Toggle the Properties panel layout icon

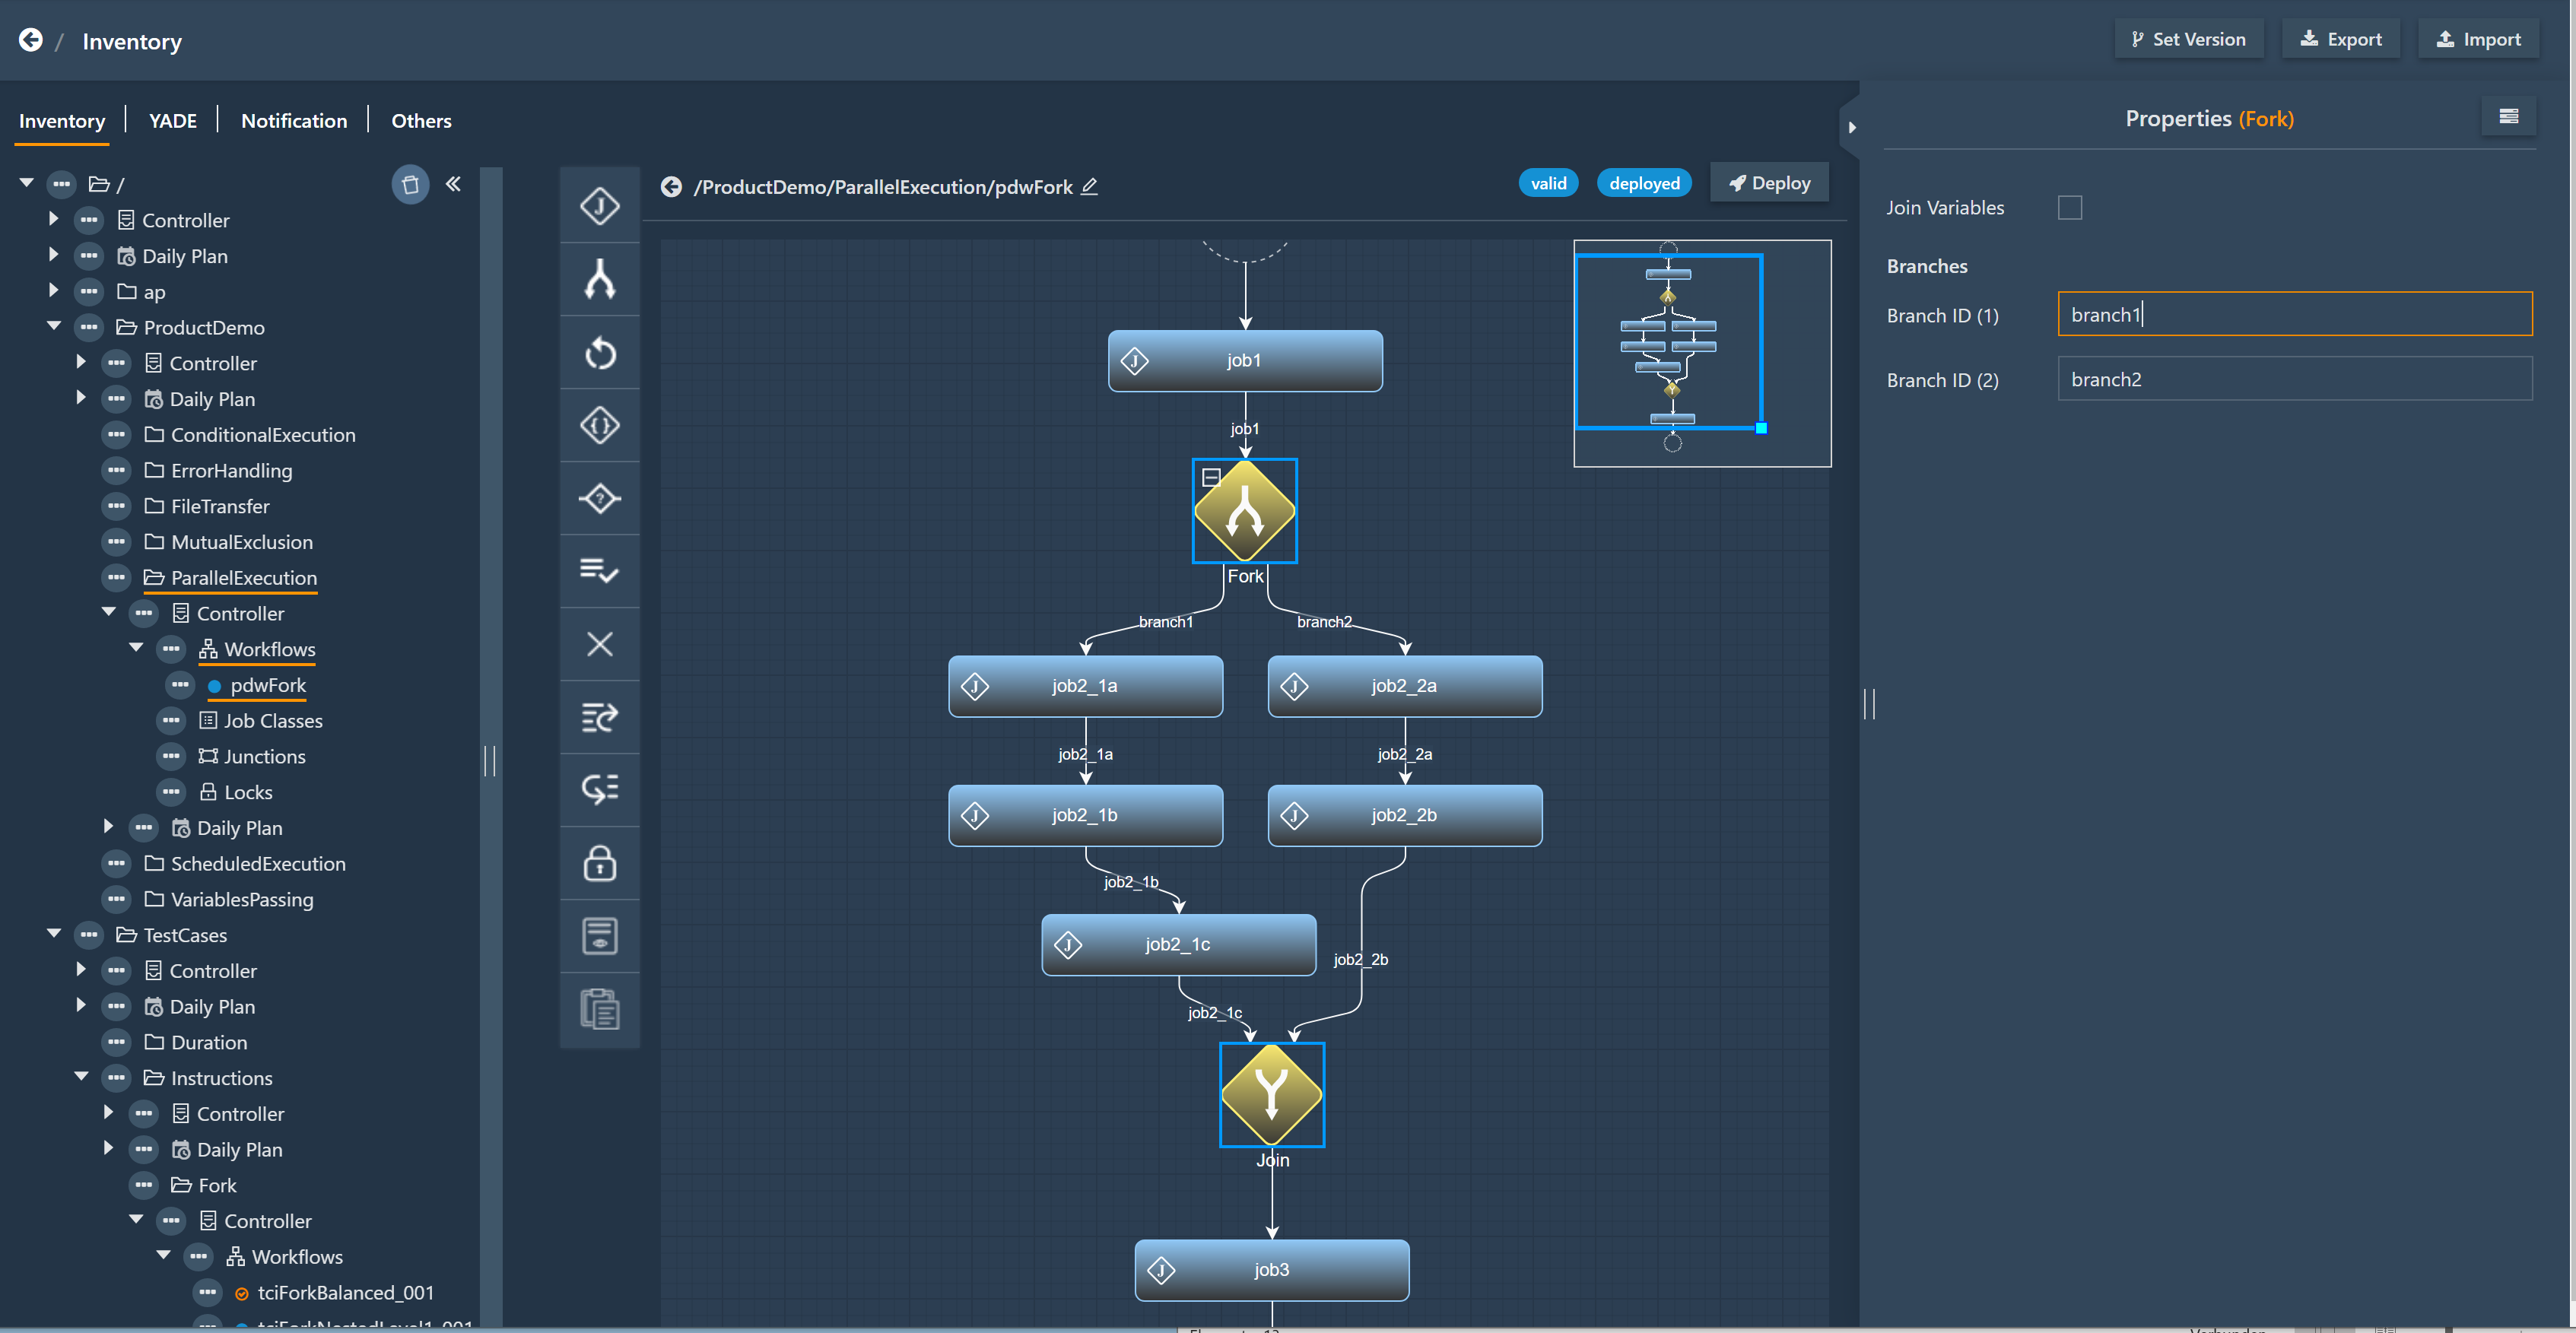pos(2509,116)
